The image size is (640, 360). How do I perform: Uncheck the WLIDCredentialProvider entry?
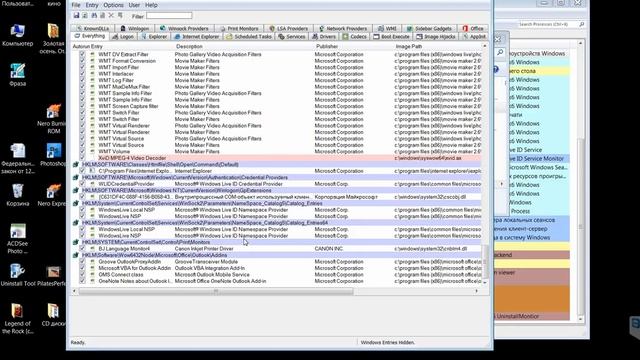coord(82,184)
